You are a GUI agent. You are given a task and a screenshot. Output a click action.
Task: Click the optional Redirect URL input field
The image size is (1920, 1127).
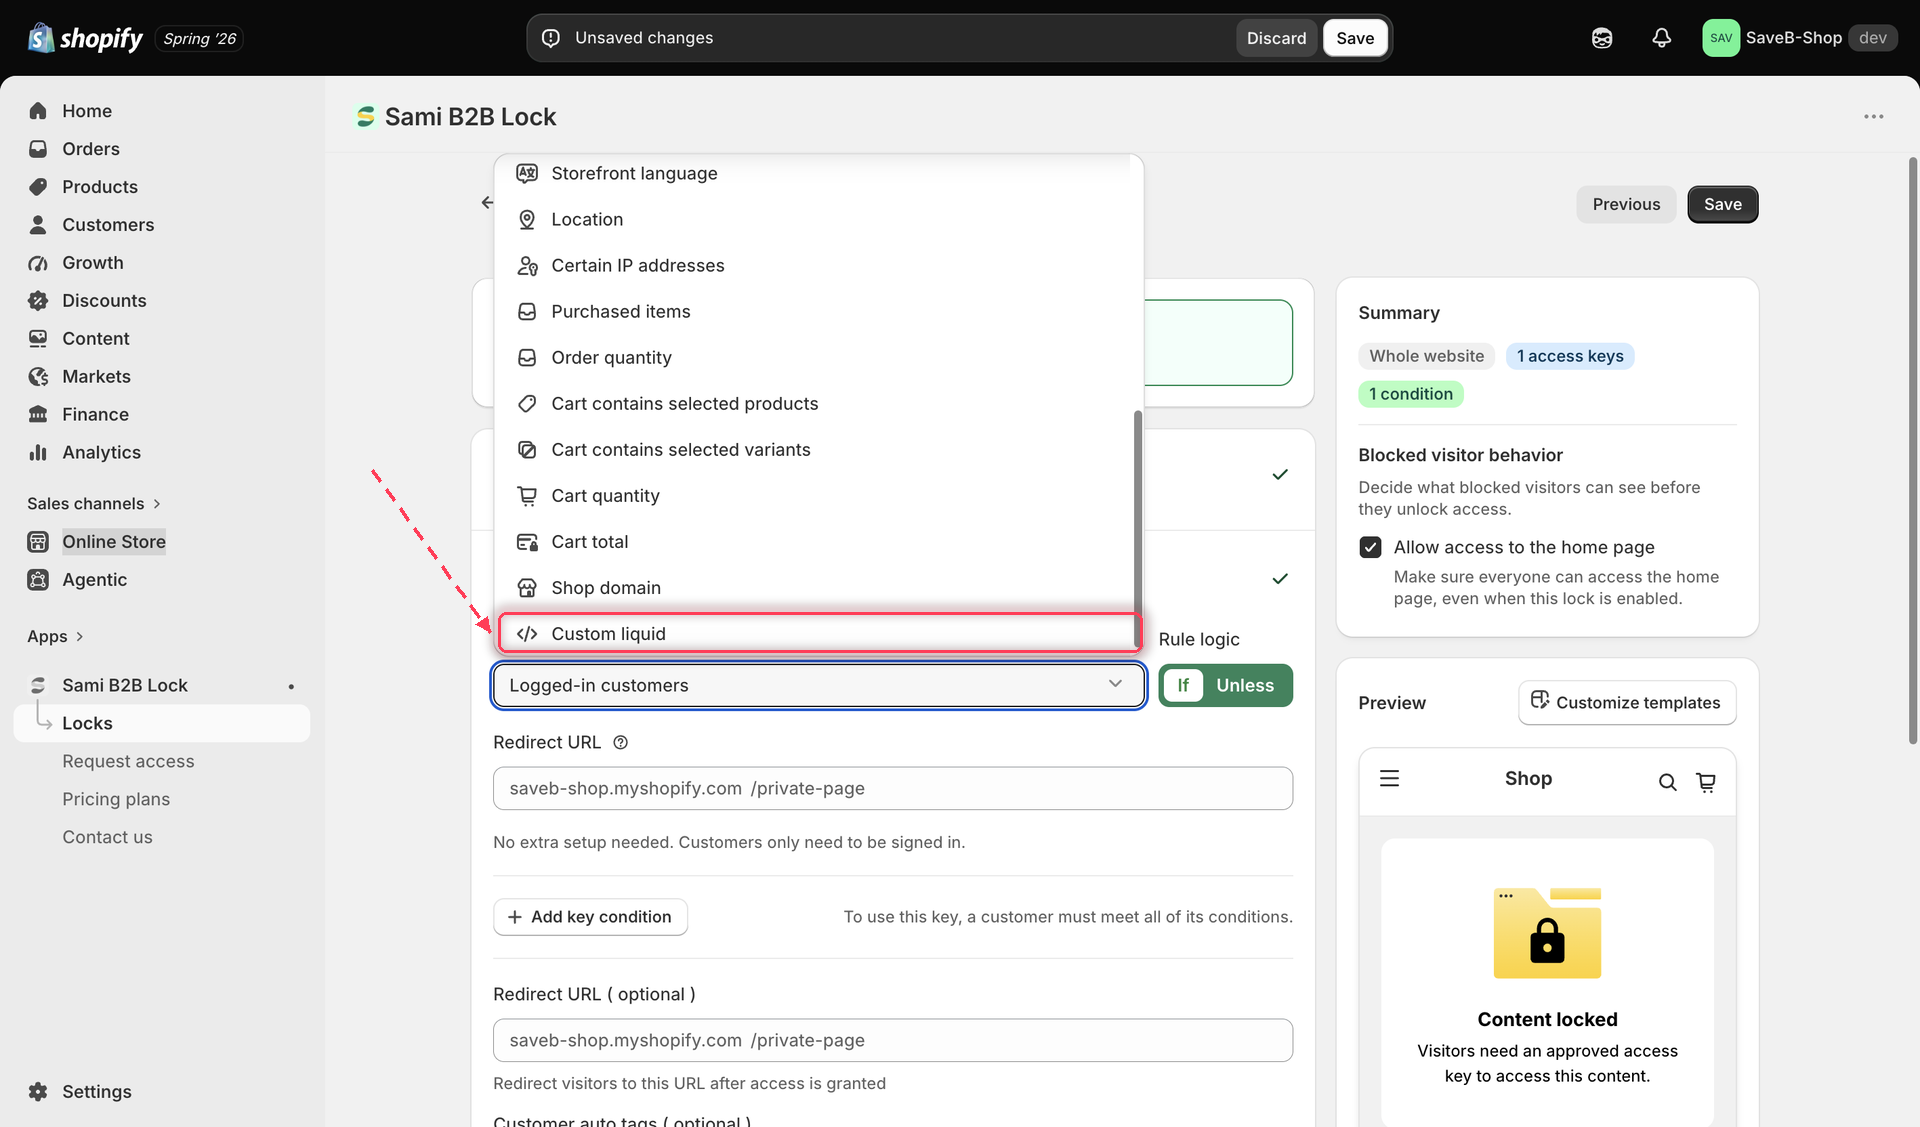pos(892,1041)
